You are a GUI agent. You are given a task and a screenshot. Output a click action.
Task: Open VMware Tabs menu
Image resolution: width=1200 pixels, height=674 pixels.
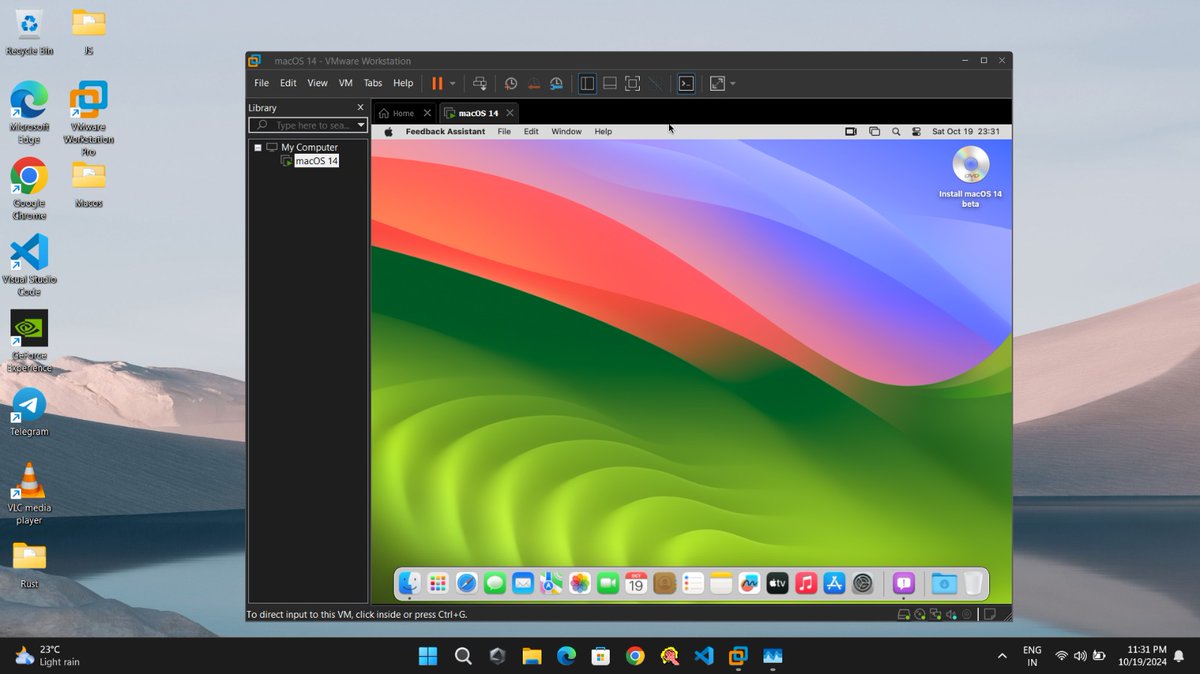pyautogui.click(x=373, y=84)
